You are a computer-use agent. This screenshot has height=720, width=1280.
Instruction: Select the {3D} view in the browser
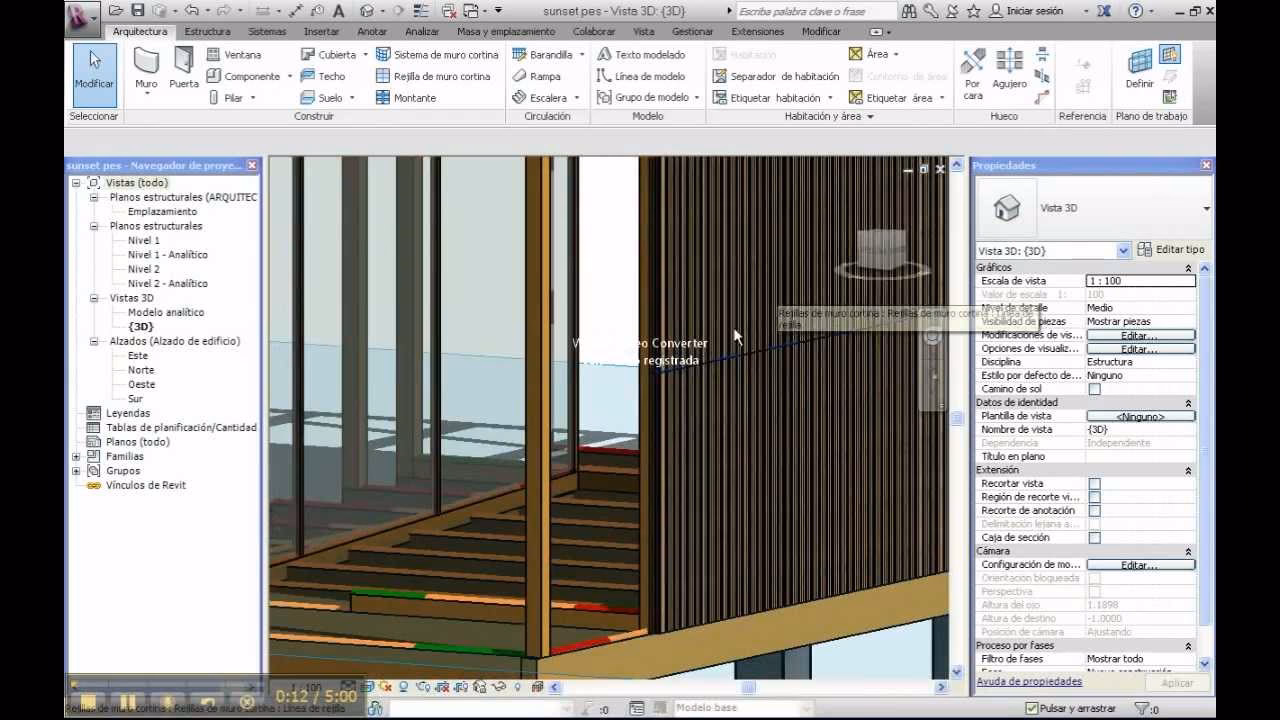click(142, 326)
